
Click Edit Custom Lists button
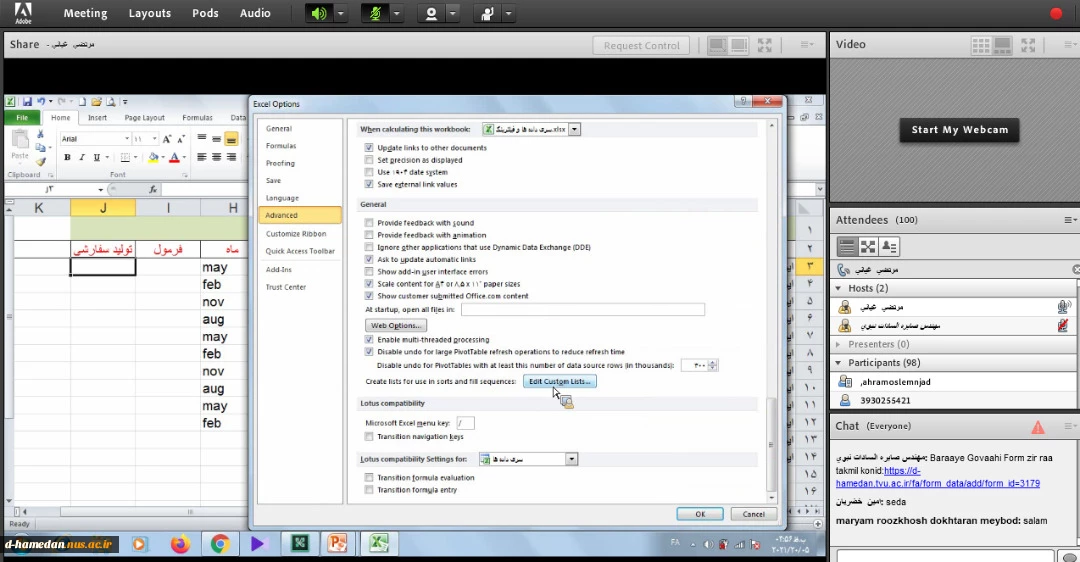(x=559, y=381)
